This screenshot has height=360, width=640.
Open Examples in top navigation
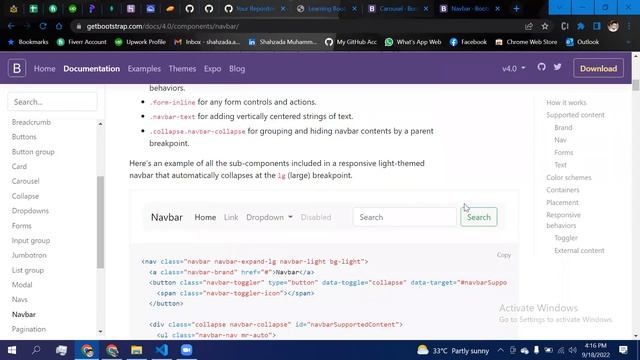[x=144, y=69]
